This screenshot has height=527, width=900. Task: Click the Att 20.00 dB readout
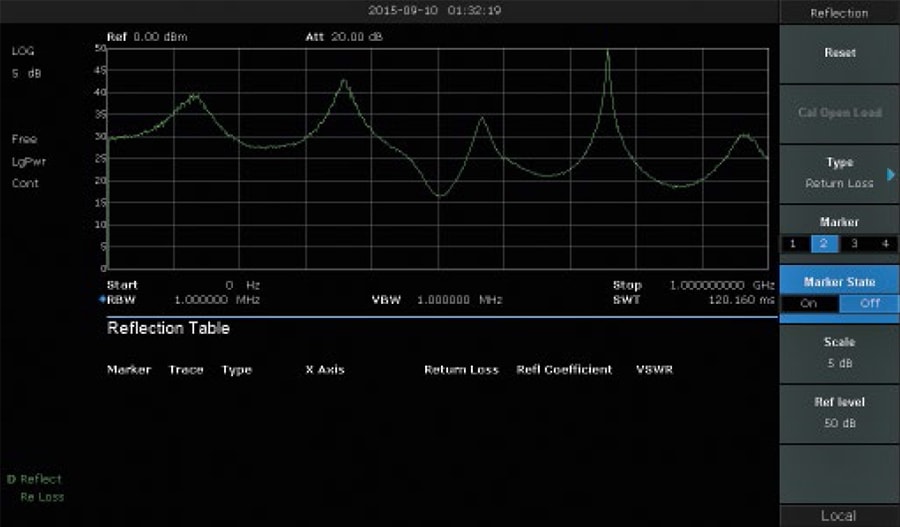(x=344, y=37)
